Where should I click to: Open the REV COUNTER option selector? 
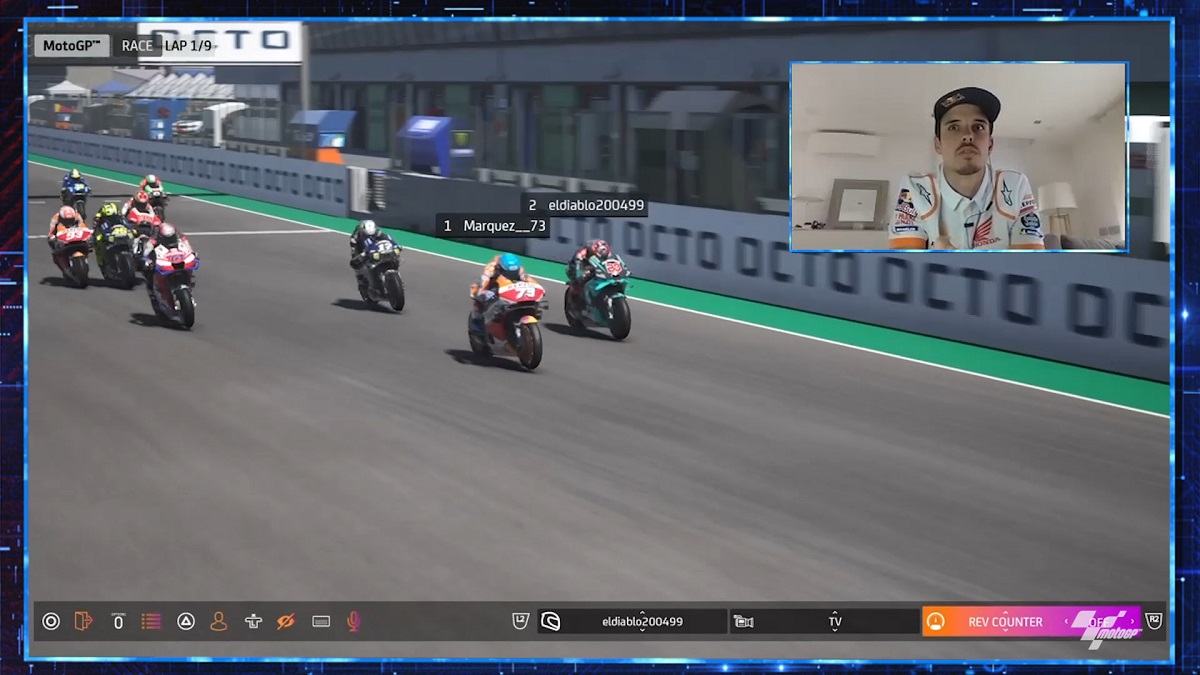1031,621
